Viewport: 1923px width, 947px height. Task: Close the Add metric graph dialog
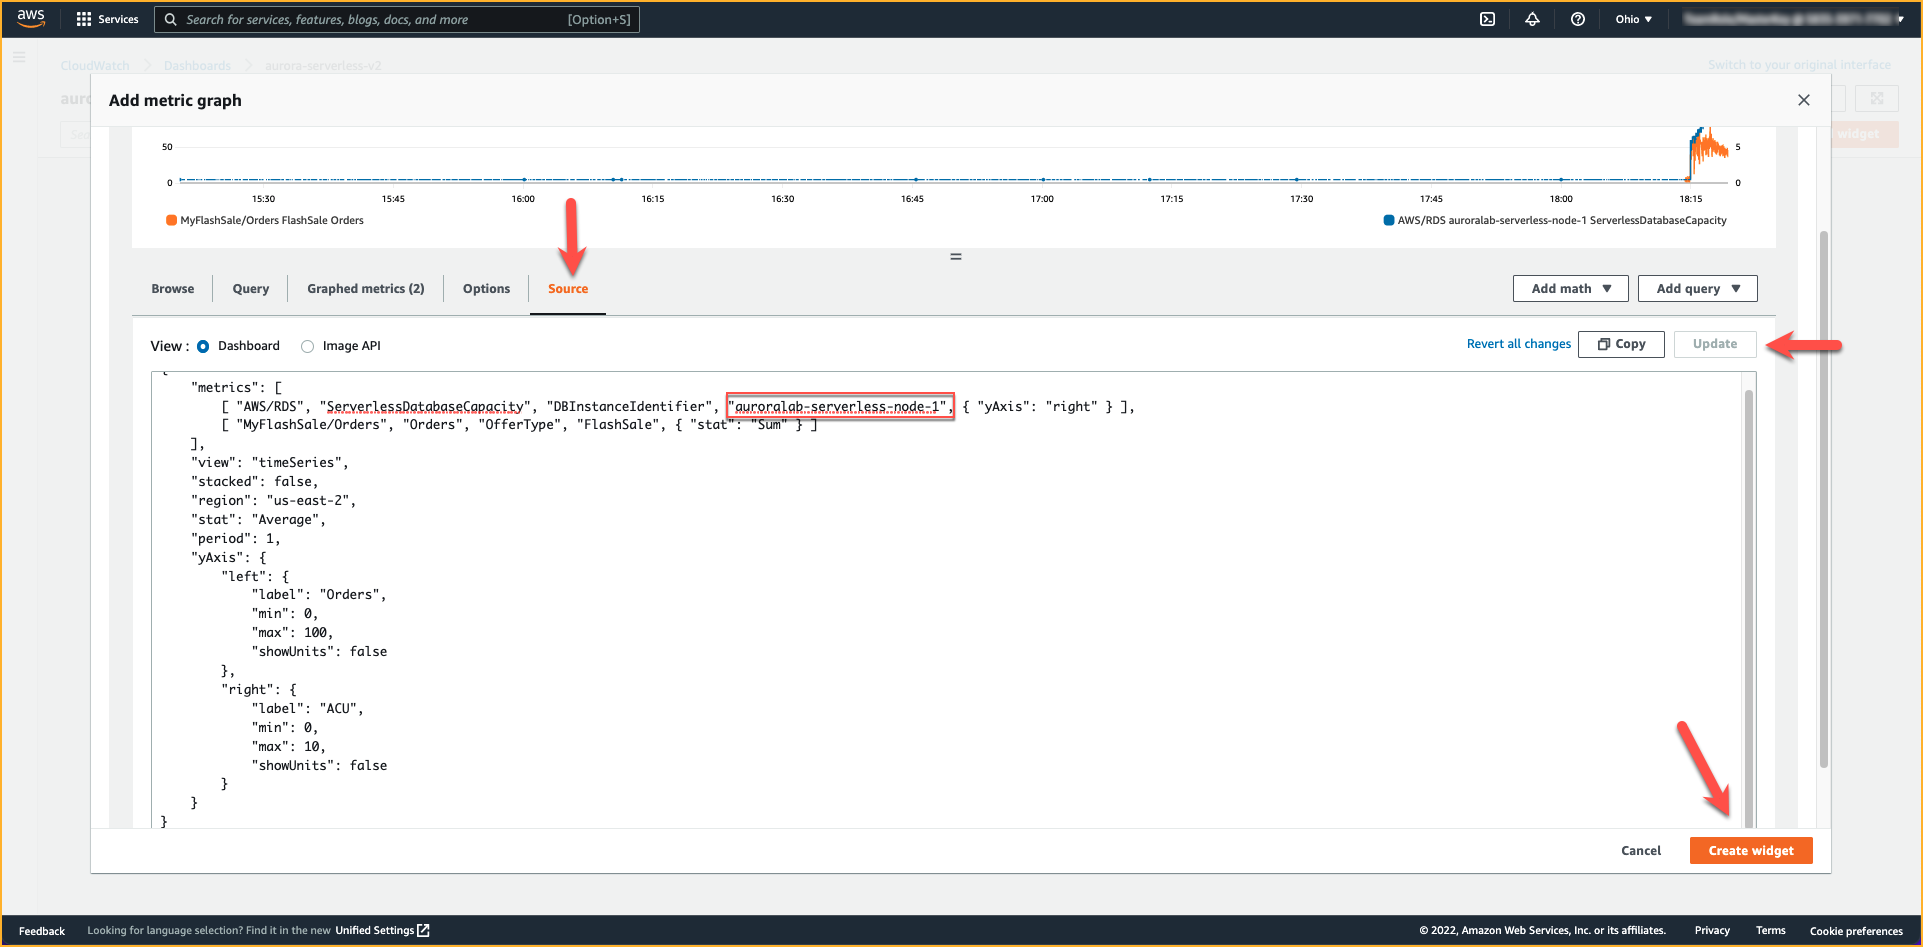point(1803,100)
